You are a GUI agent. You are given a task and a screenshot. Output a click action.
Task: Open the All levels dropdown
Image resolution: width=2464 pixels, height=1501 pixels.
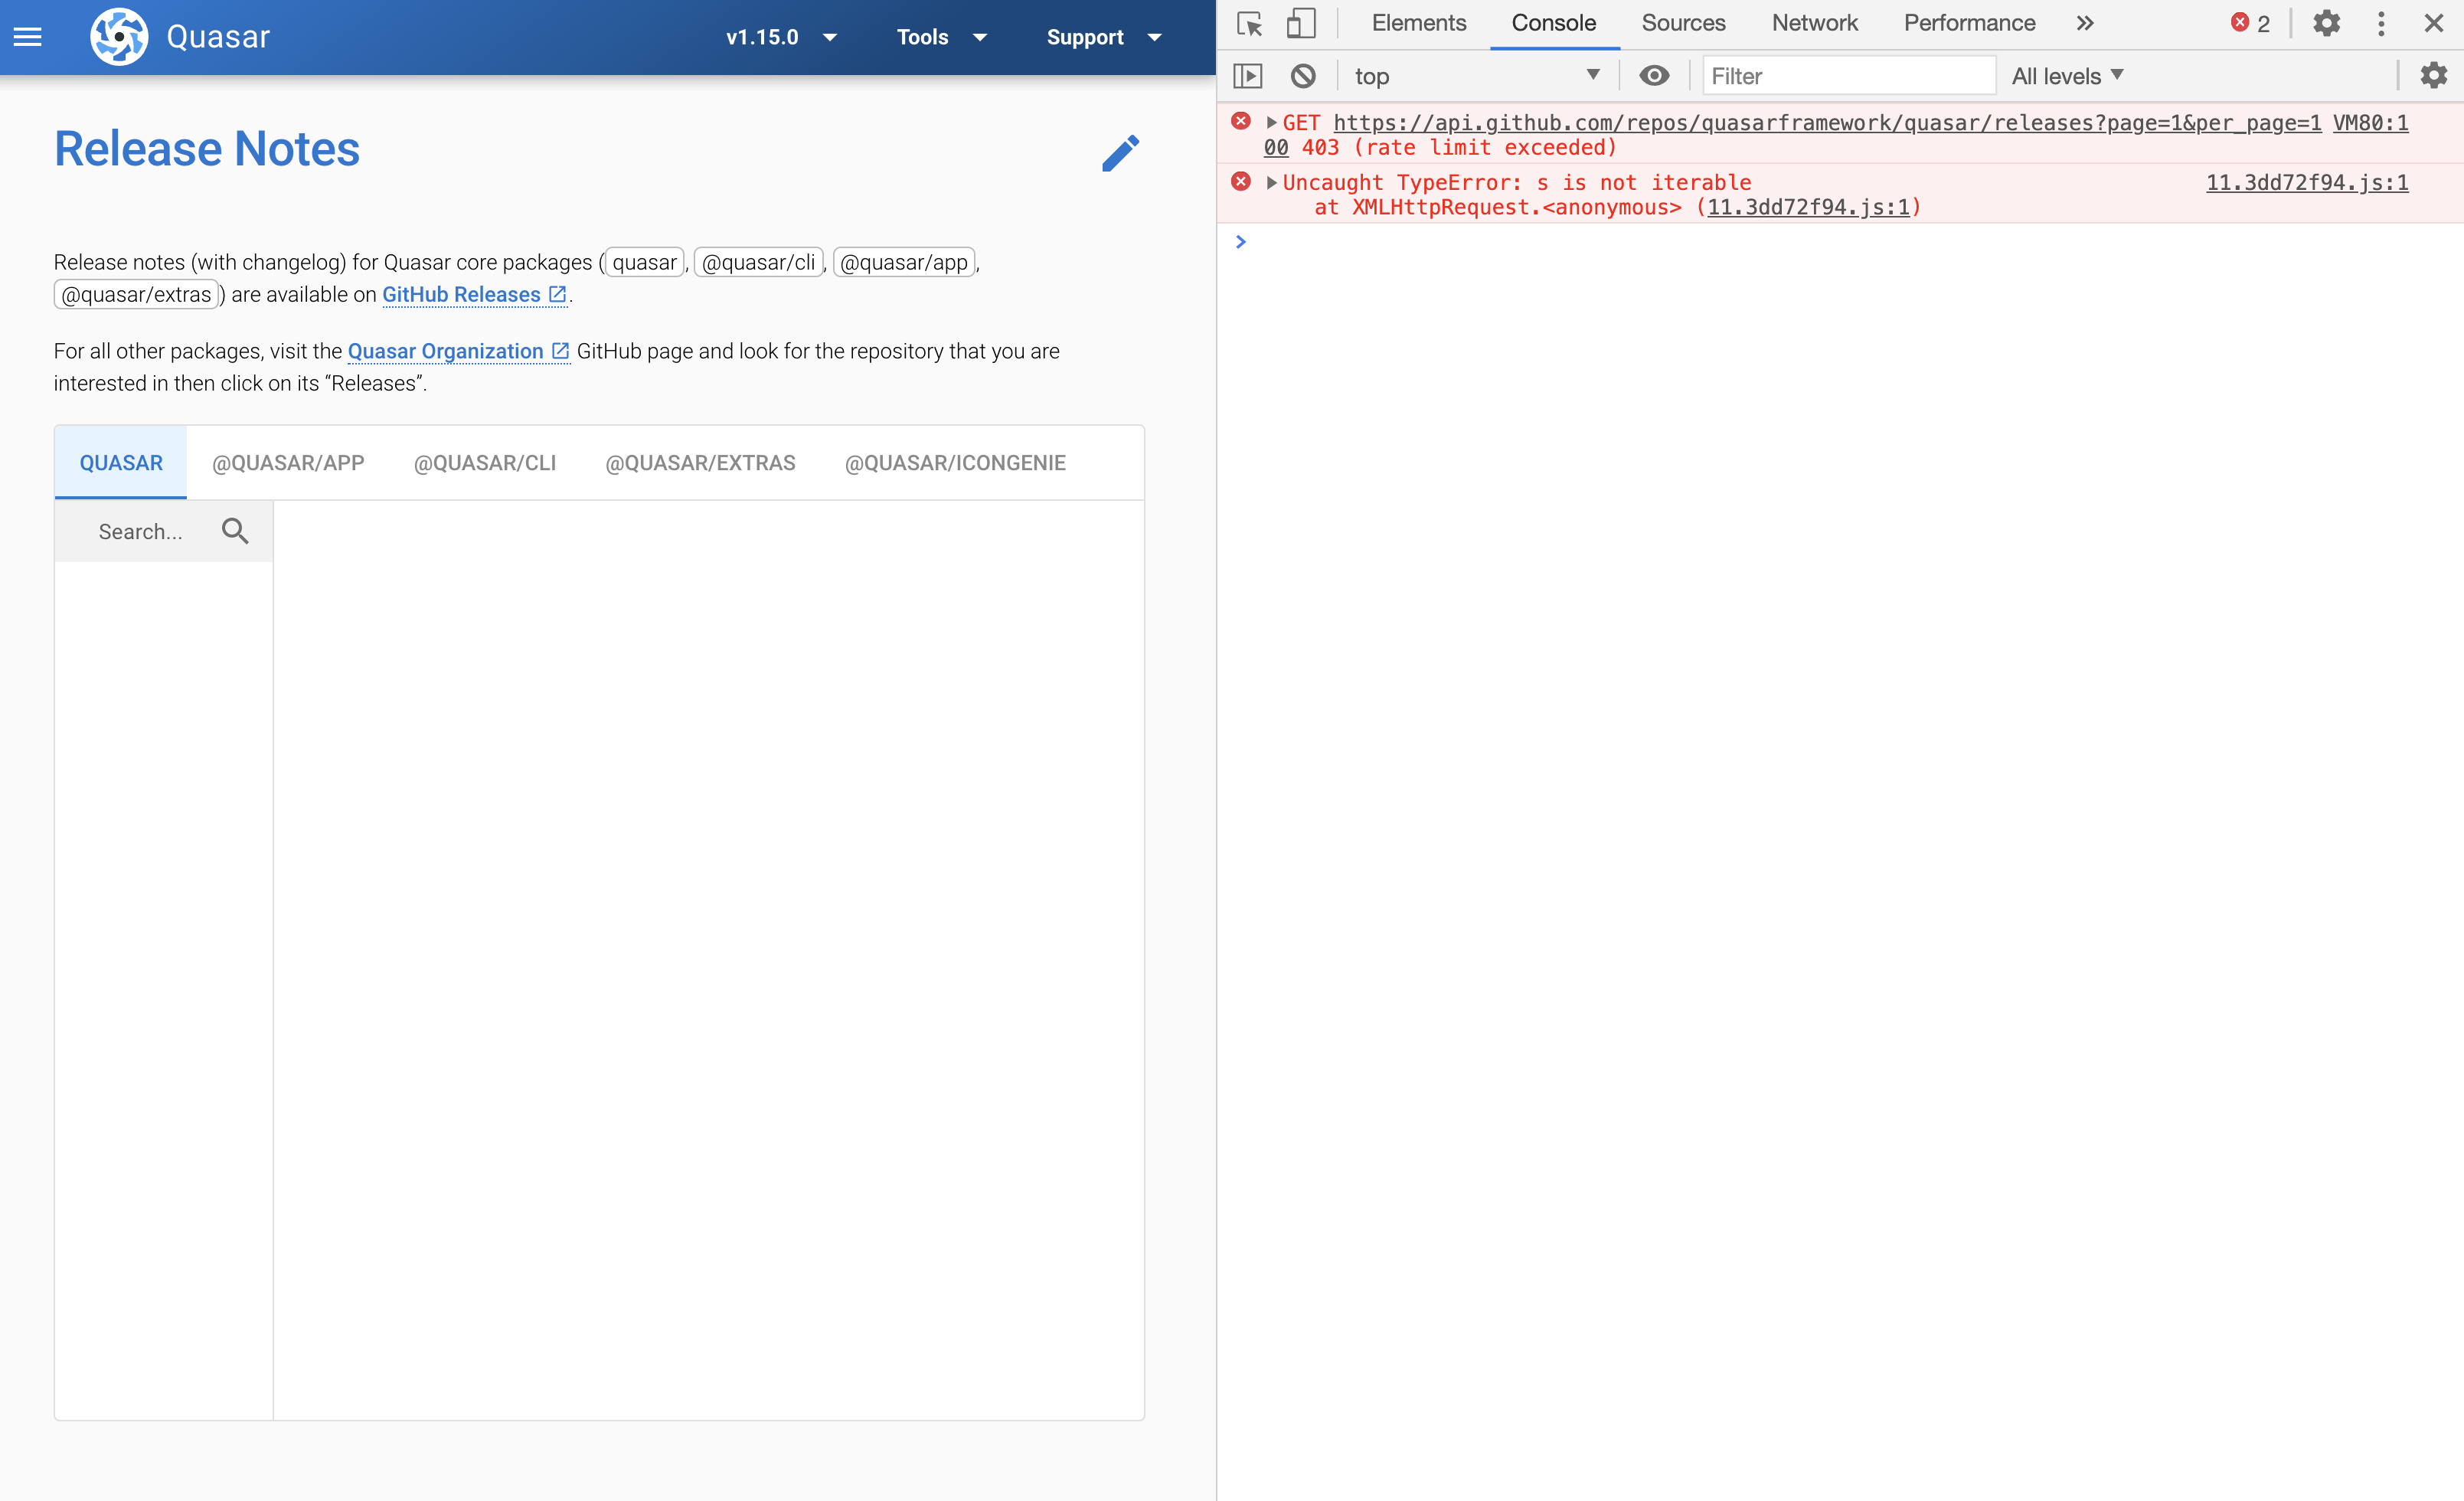pos(2066,75)
